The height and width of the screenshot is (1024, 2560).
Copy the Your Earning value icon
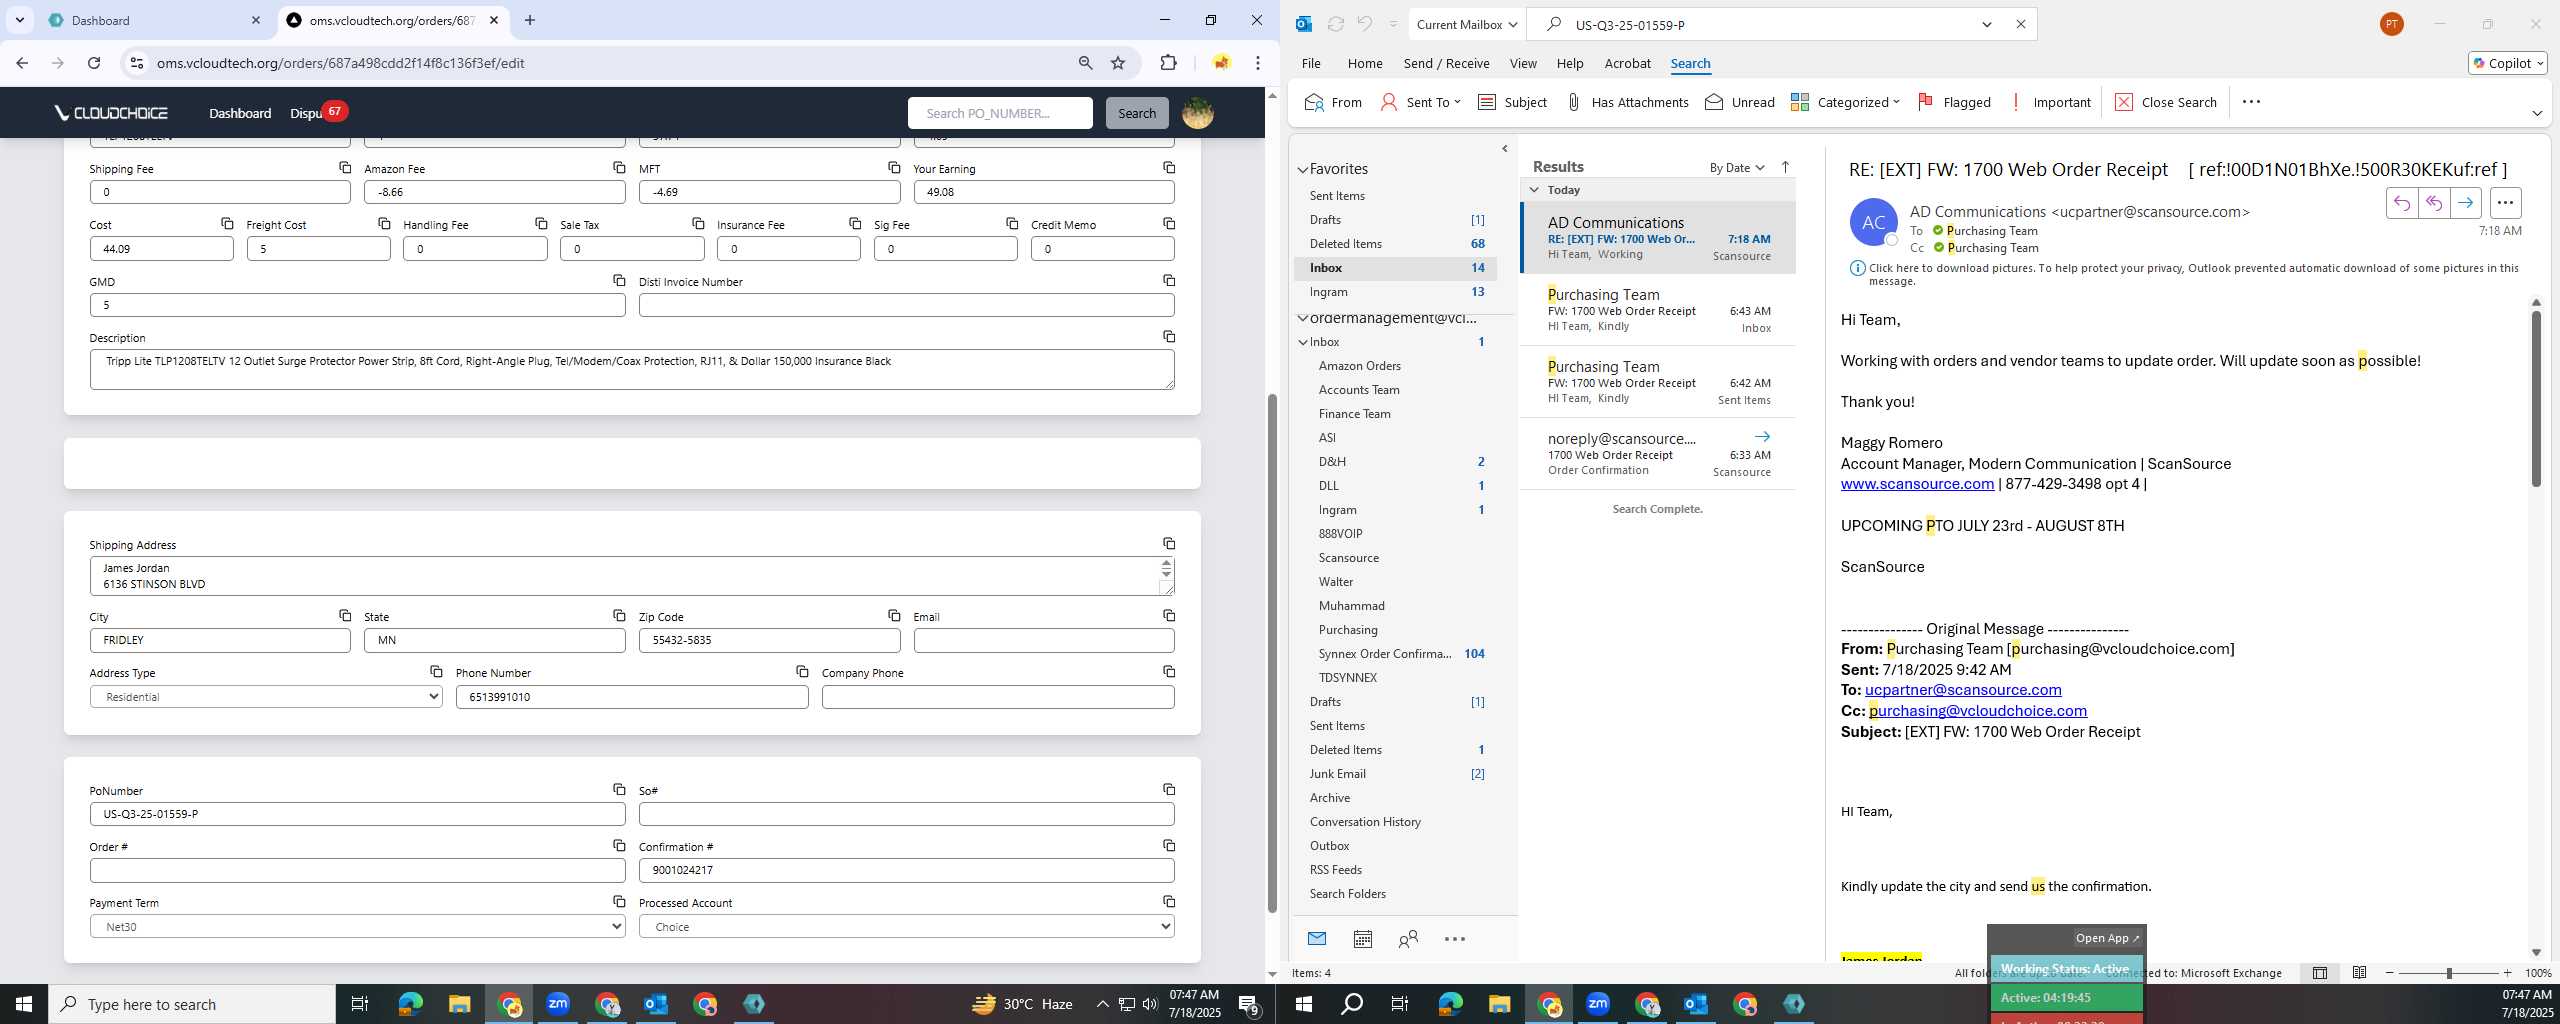click(x=1169, y=168)
